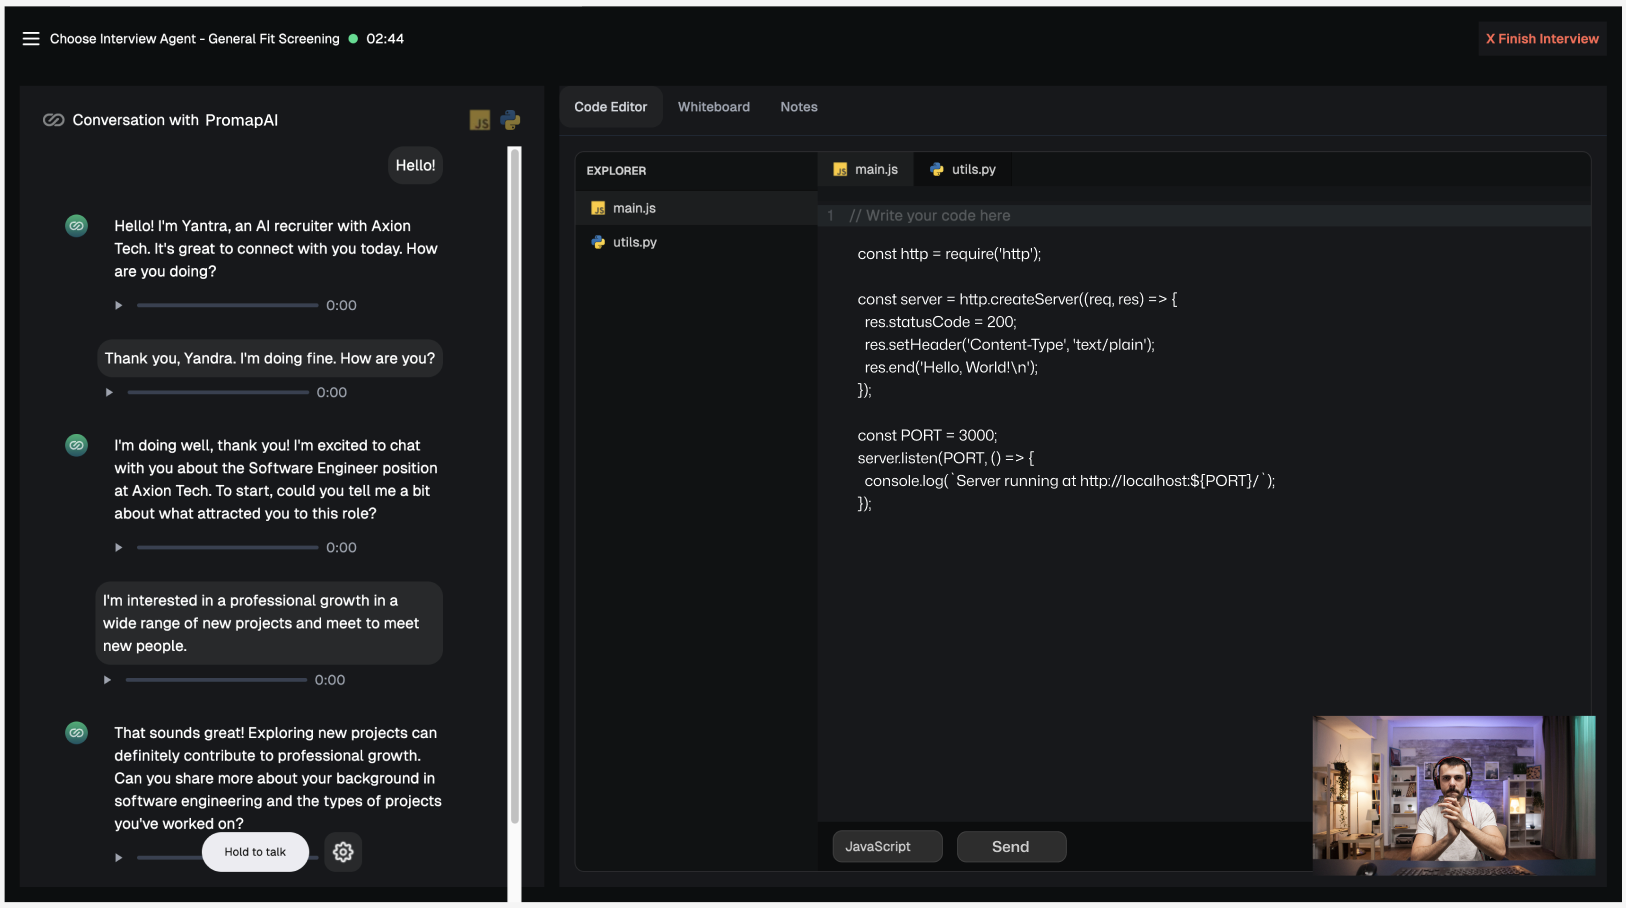
Task: Open the Whiteboard tab
Action: [714, 107]
